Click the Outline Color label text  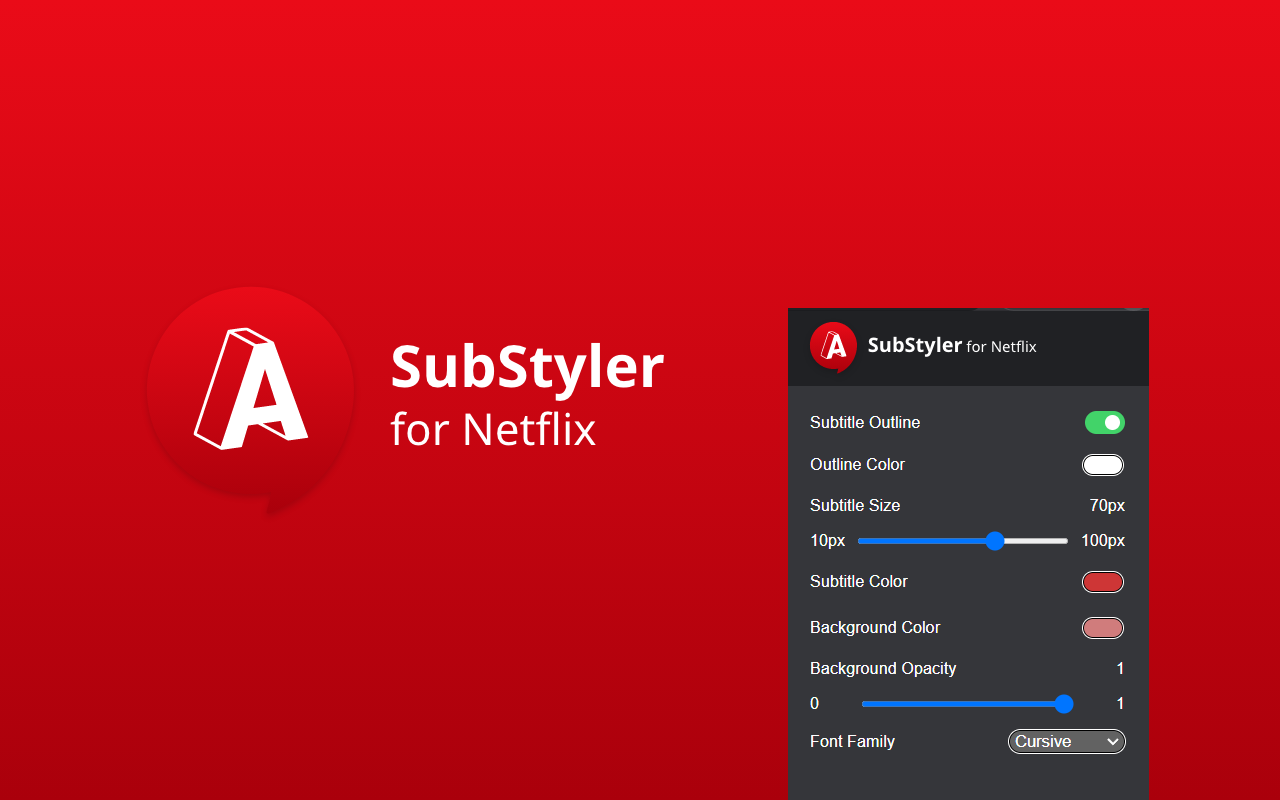857,464
